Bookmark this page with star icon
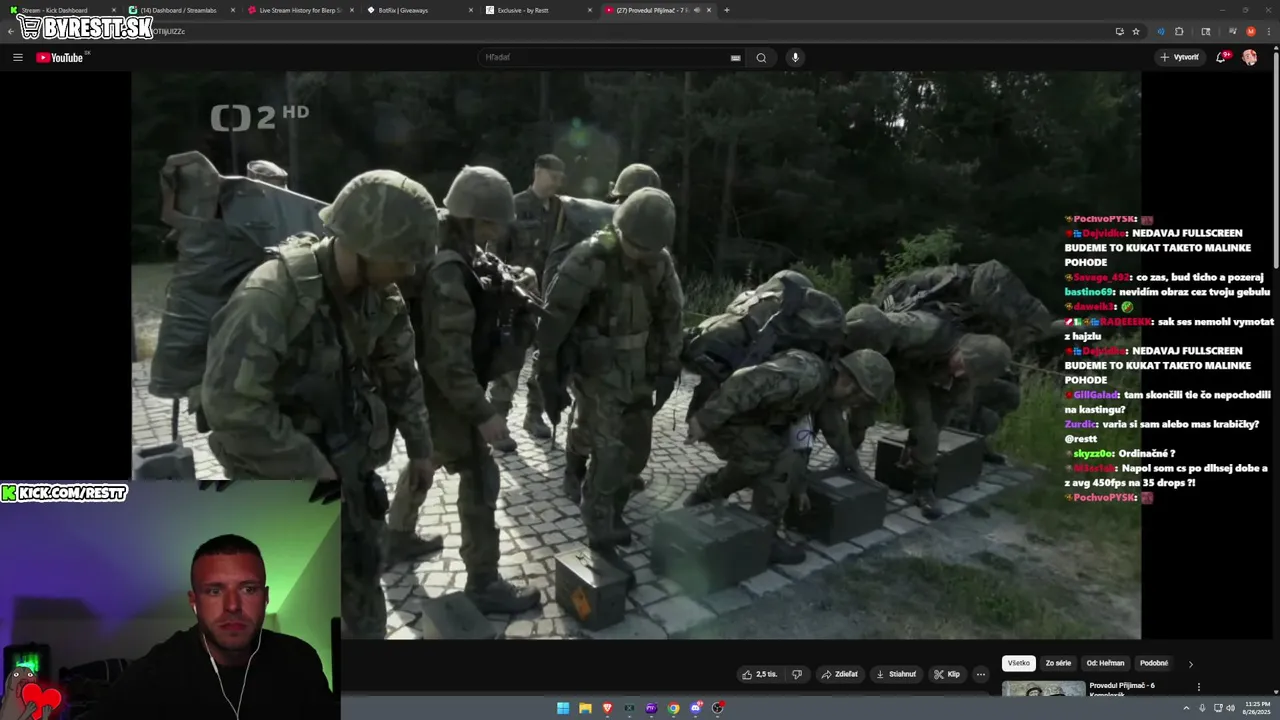The image size is (1280, 720). [x=1136, y=31]
